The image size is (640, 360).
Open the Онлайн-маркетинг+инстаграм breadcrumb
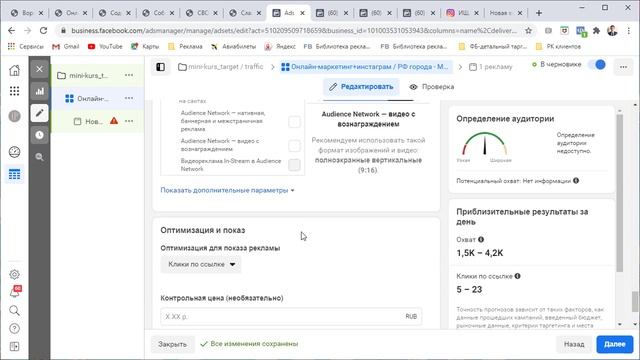point(365,67)
